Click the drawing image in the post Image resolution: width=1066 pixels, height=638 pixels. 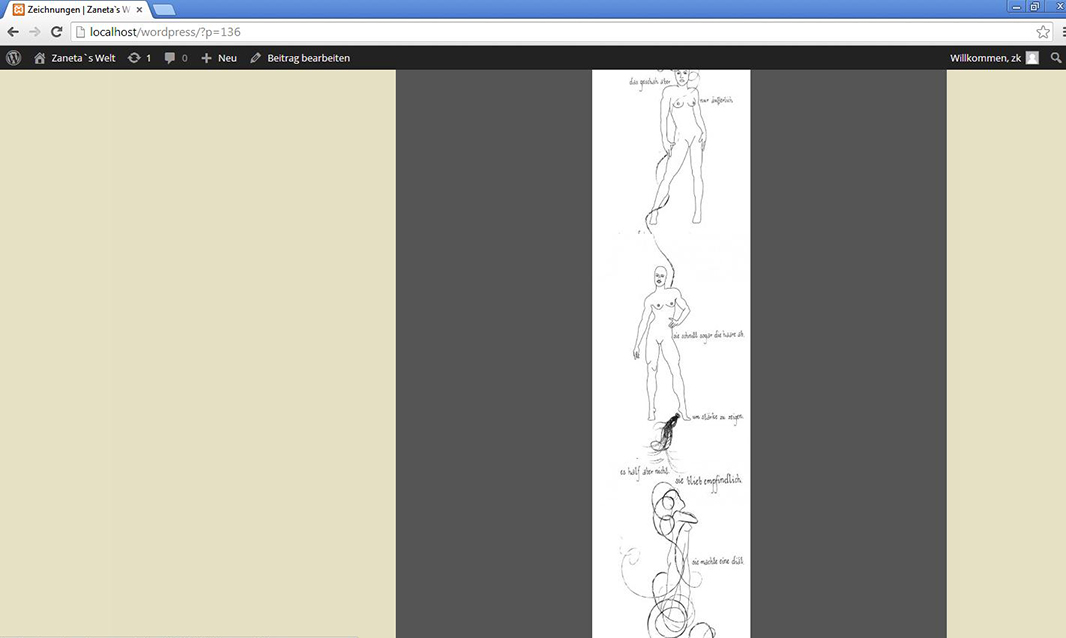(x=671, y=354)
